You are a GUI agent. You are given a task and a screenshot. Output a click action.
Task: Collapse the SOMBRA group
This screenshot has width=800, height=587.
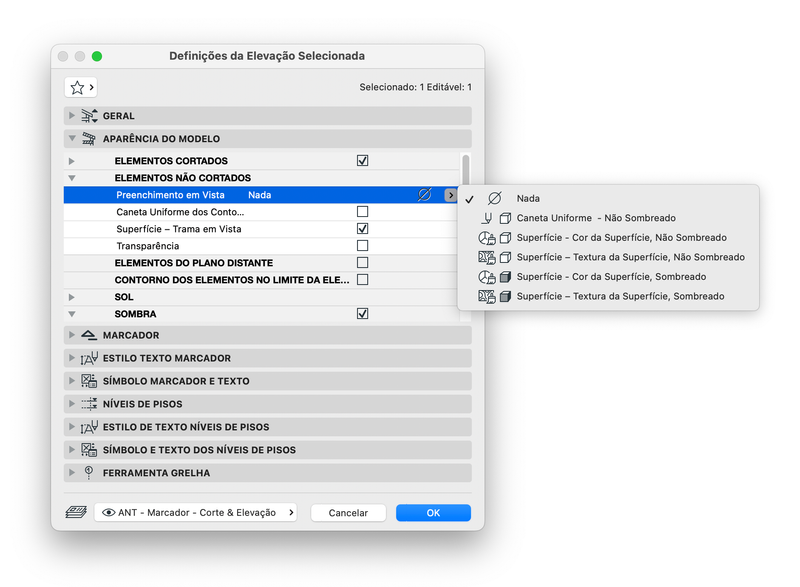(x=72, y=314)
